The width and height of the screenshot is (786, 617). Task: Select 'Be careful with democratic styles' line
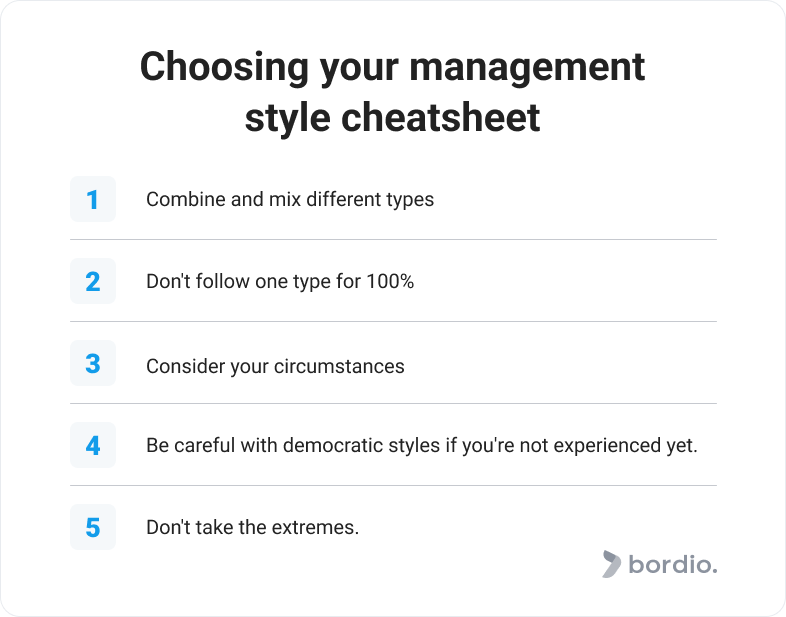[422, 446]
